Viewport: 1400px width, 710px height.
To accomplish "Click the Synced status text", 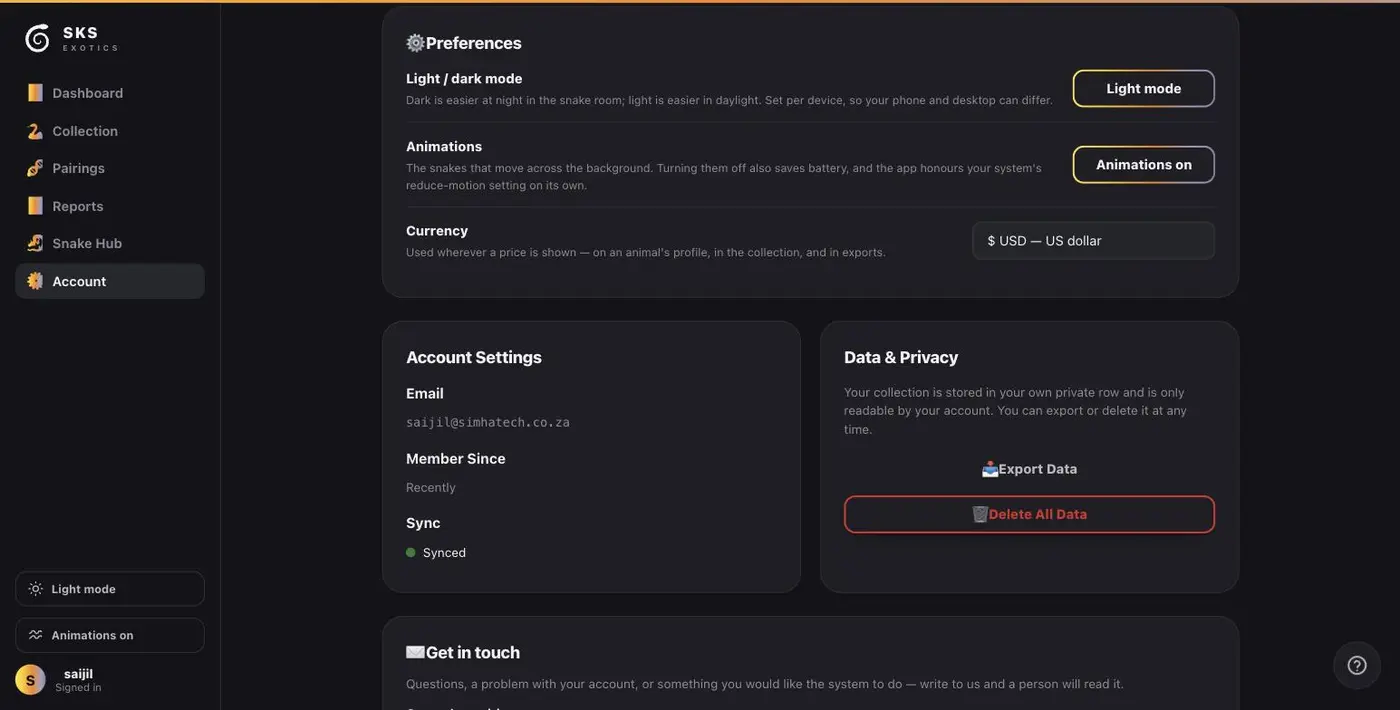I will tap(444, 552).
